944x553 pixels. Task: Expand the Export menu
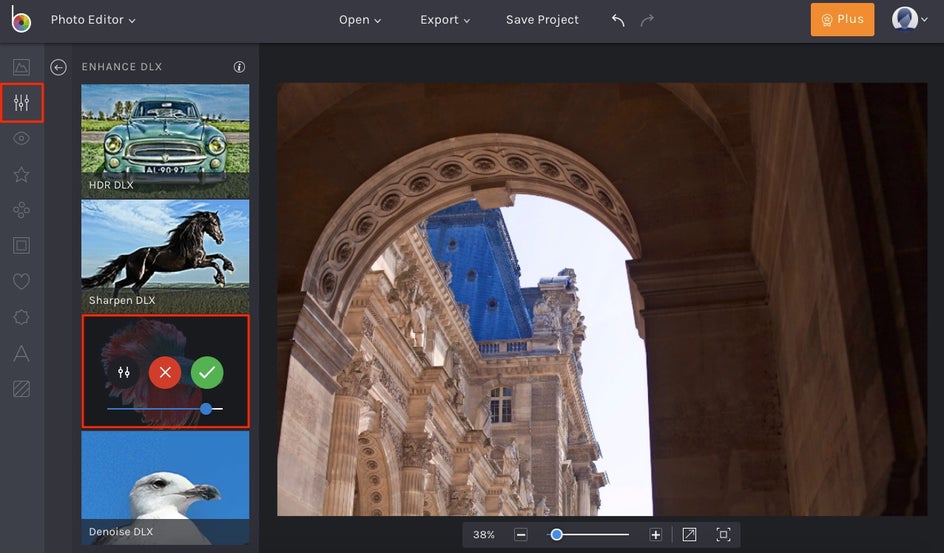tap(445, 20)
